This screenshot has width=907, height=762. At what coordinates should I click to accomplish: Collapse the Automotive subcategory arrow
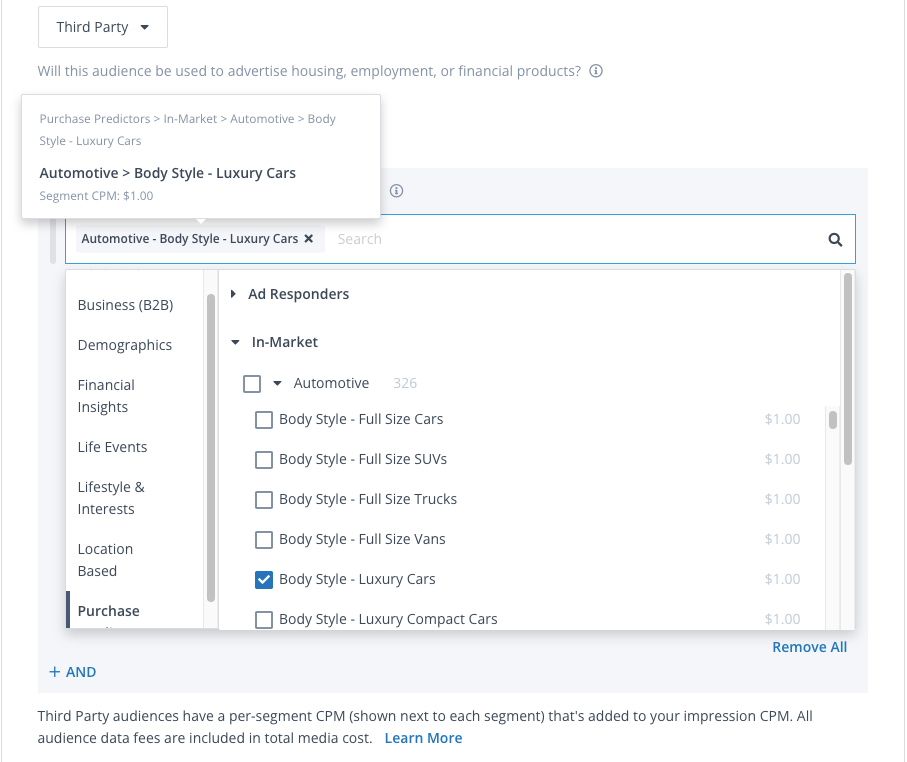[x=278, y=383]
